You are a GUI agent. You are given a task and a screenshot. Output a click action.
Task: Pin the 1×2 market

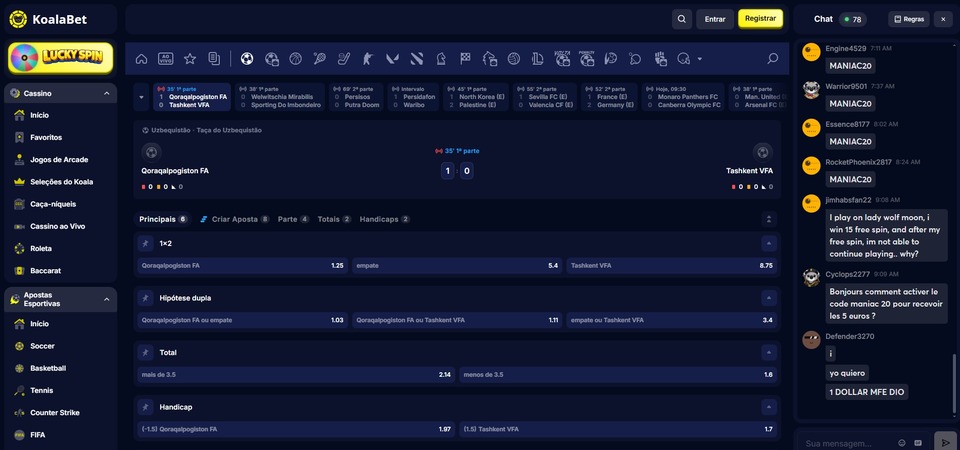pos(146,243)
